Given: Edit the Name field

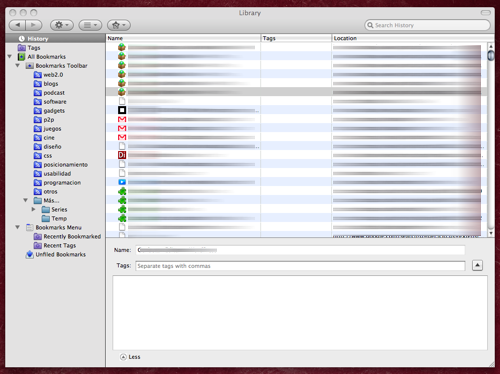Looking at the screenshot, I should click(300, 250).
